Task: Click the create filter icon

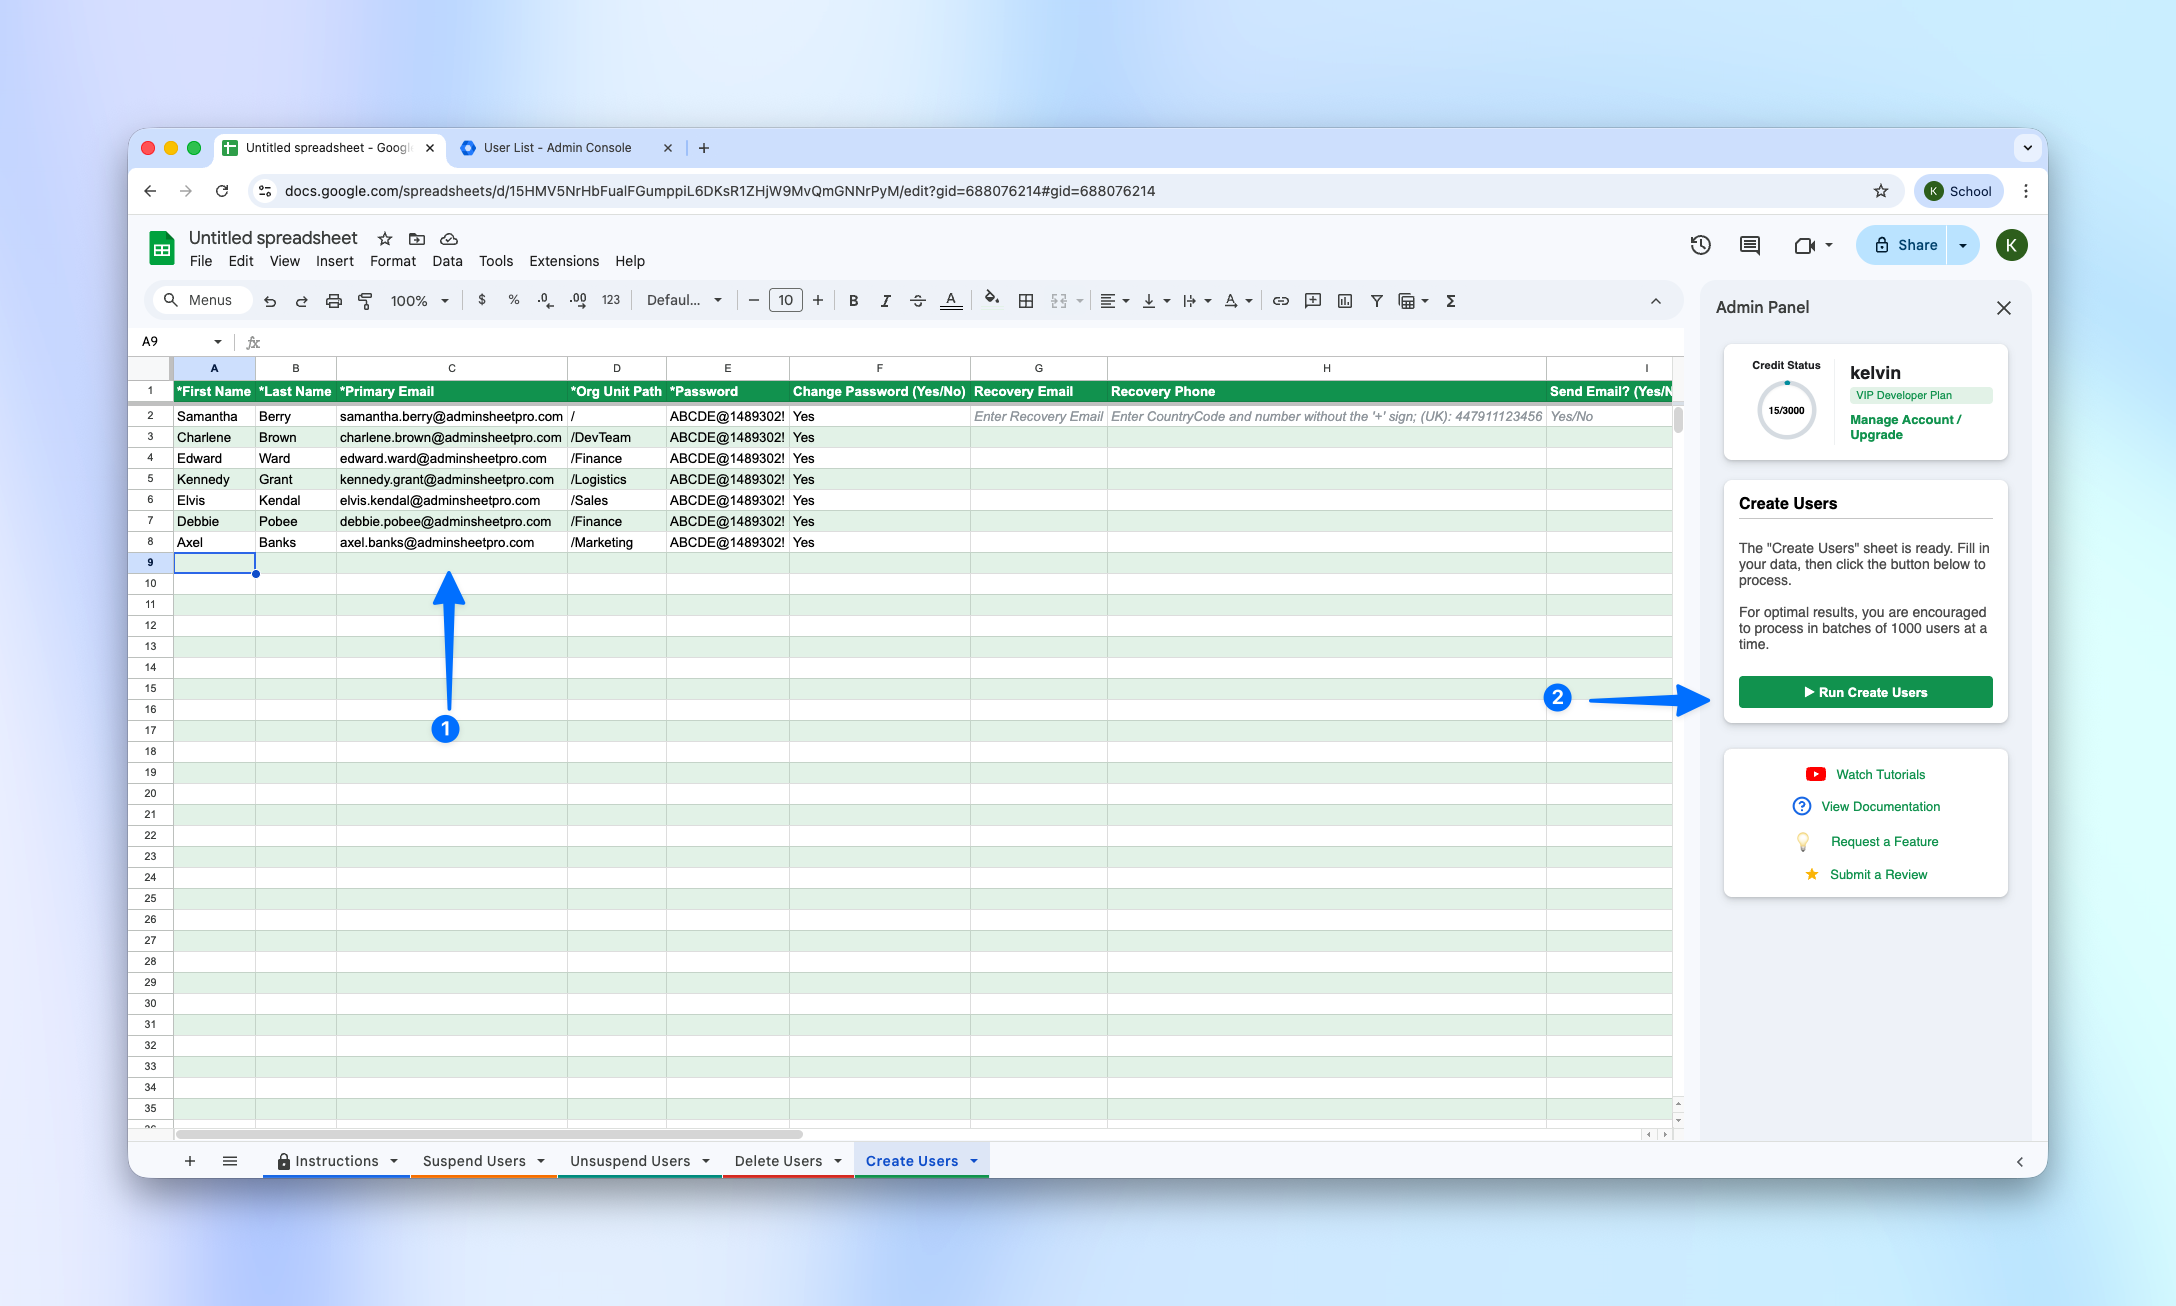Action: (1377, 301)
